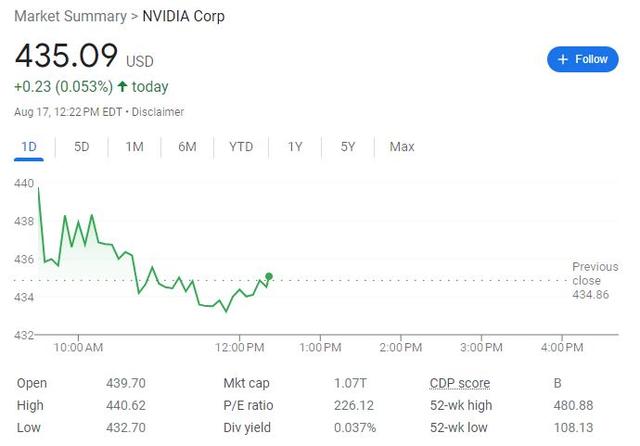The image size is (640, 446).
Task: Click the plus icon in Follow
Action: pyautogui.click(x=563, y=59)
